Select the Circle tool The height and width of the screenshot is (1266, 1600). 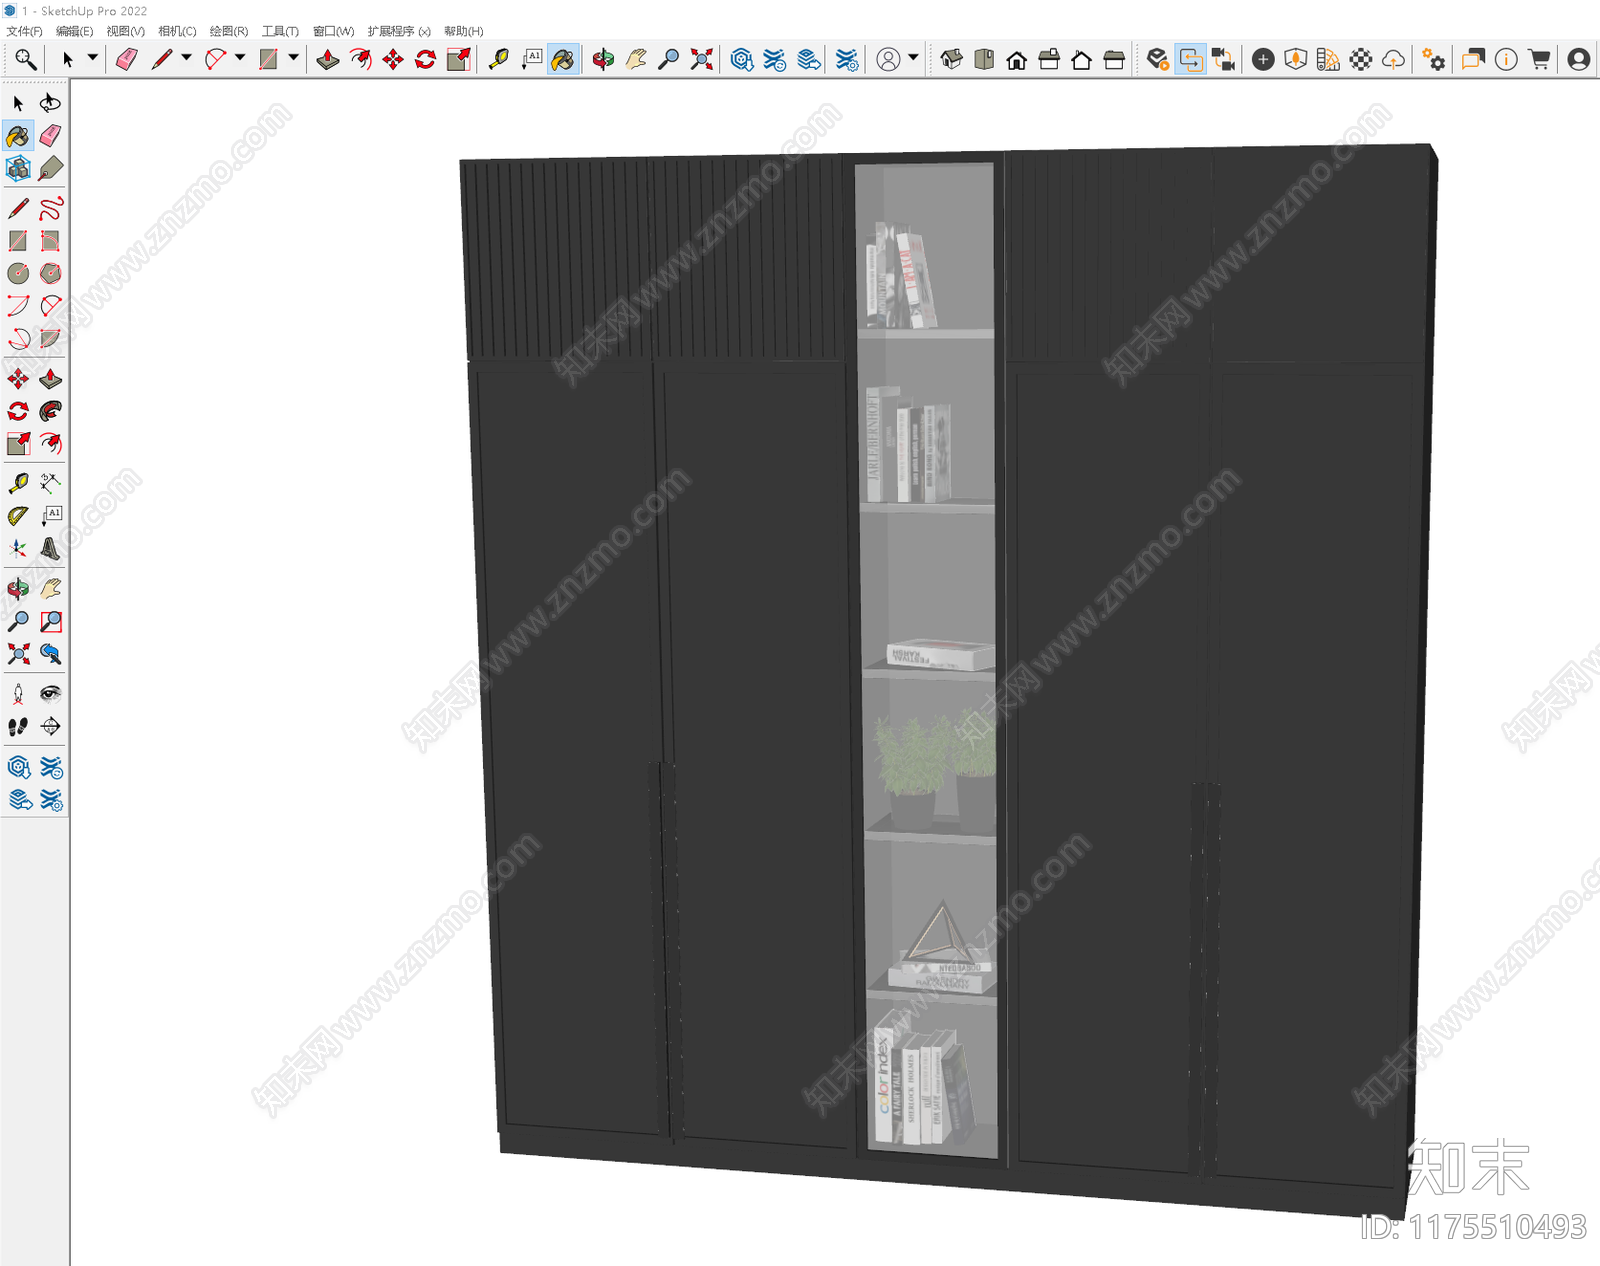click(x=18, y=273)
